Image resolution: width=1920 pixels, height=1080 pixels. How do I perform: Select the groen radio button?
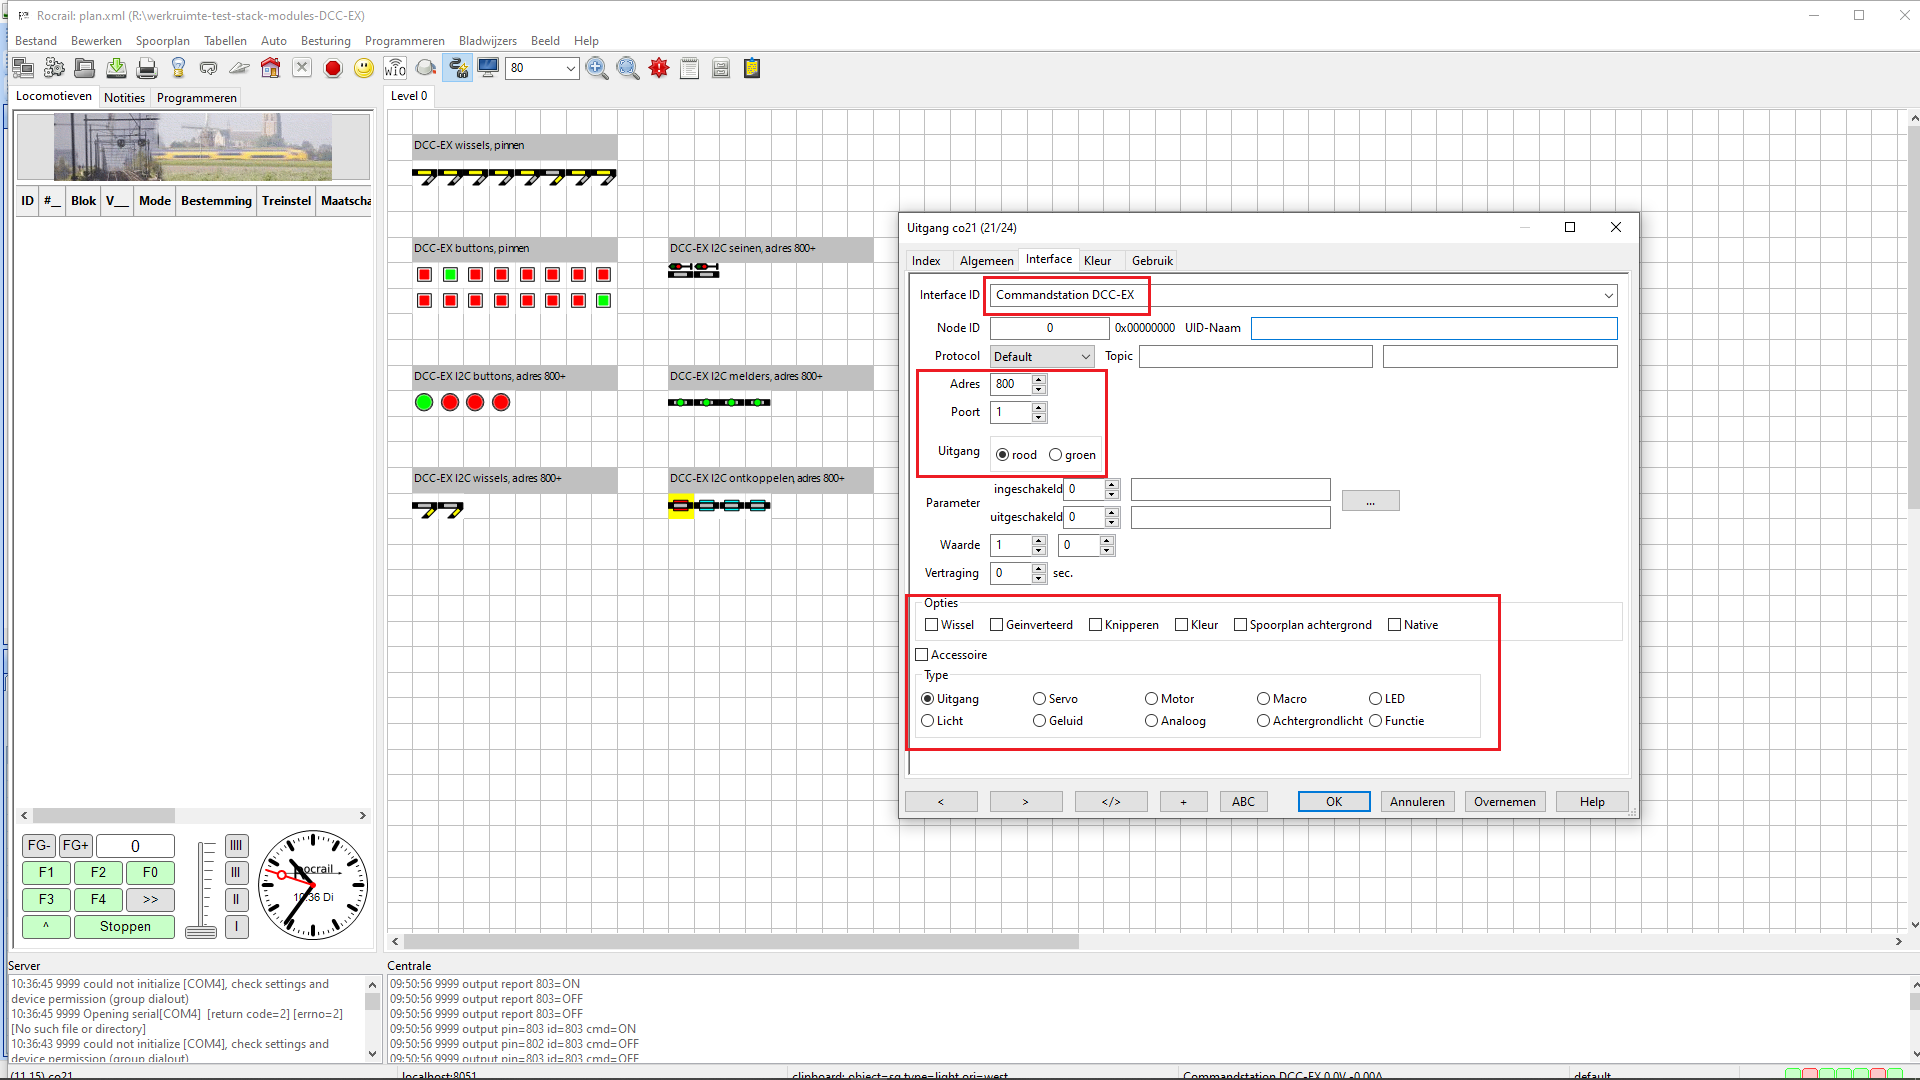pyautogui.click(x=1055, y=455)
